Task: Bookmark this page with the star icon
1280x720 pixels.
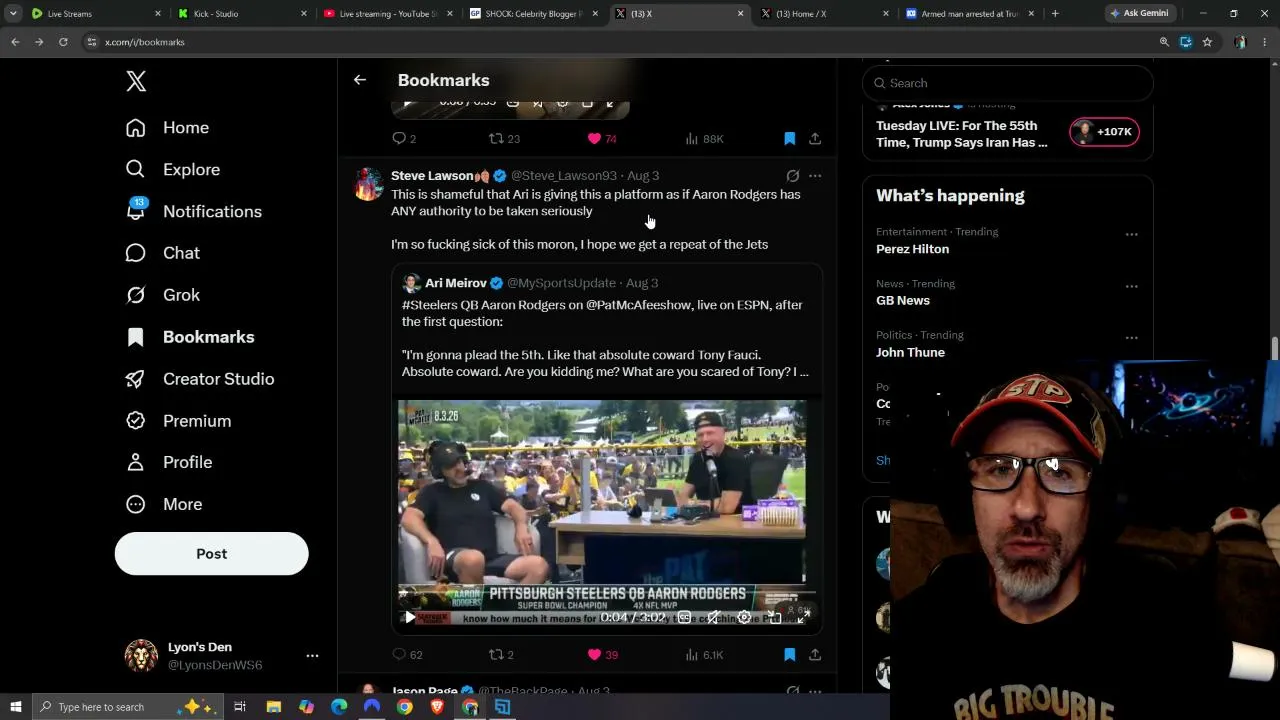Action: (x=1207, y=42)
